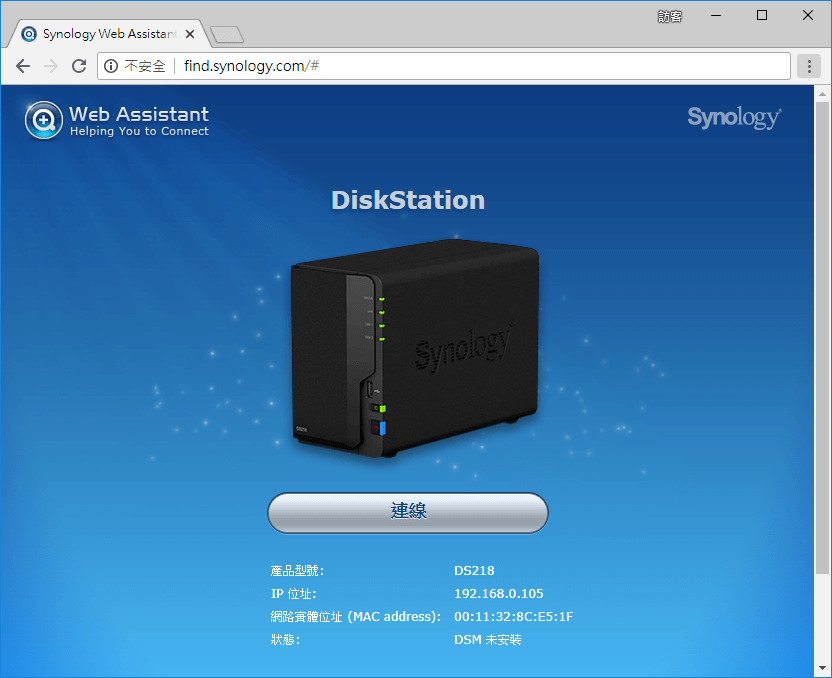Click the 訪客 guest account label
This screenshot has width=832, height=678.
670,16
